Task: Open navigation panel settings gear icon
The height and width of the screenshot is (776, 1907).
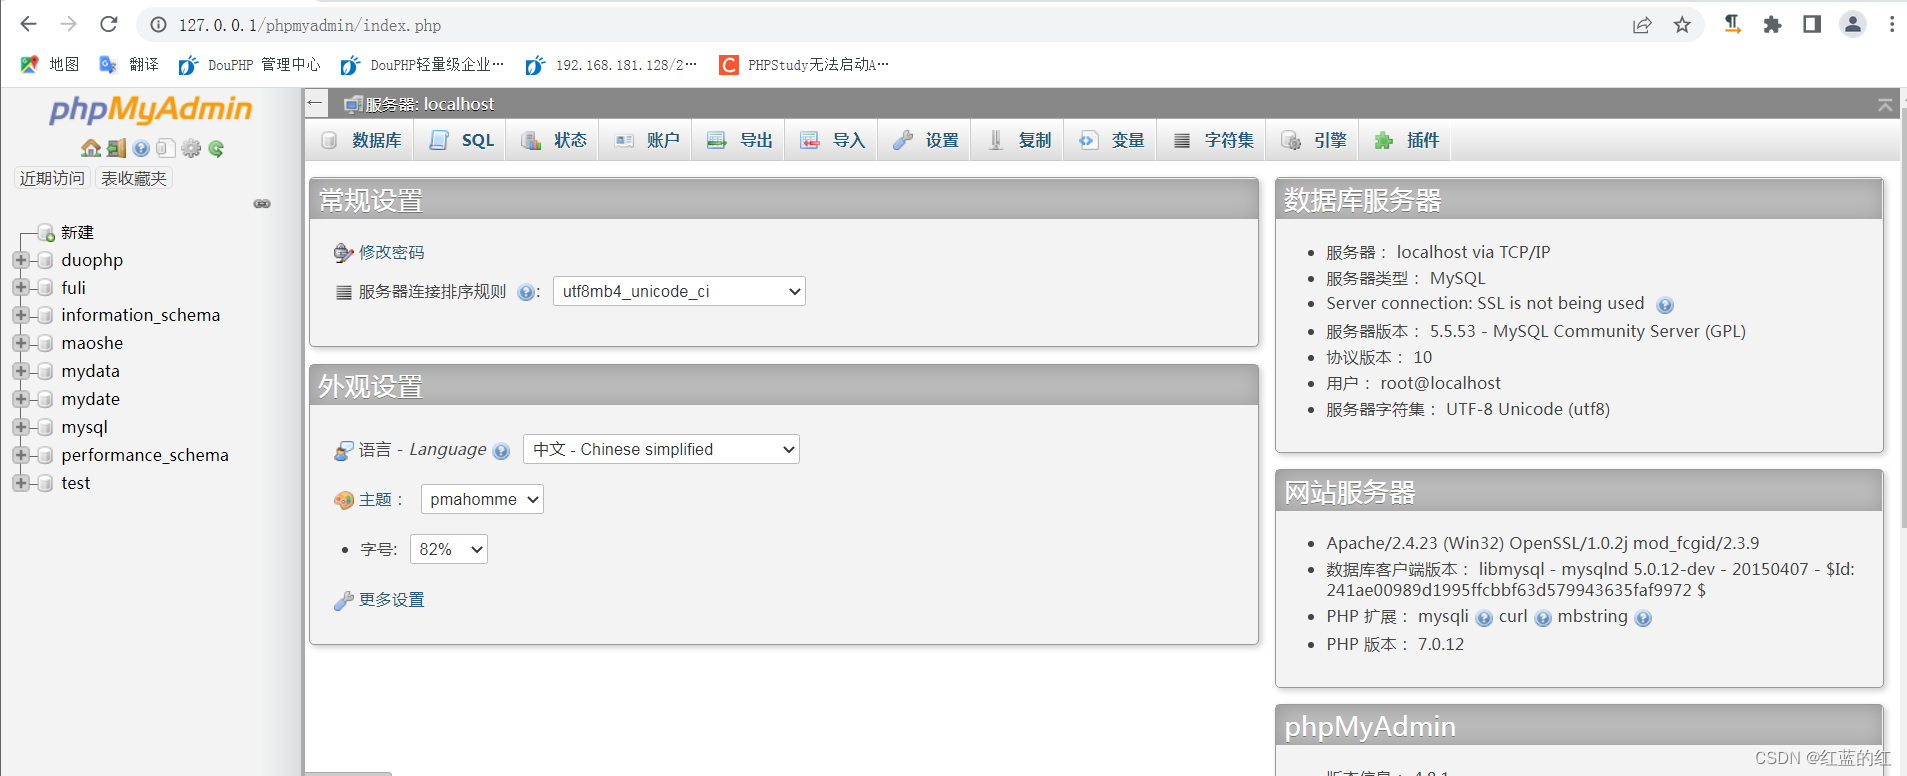Action: [x=191, y=148]
